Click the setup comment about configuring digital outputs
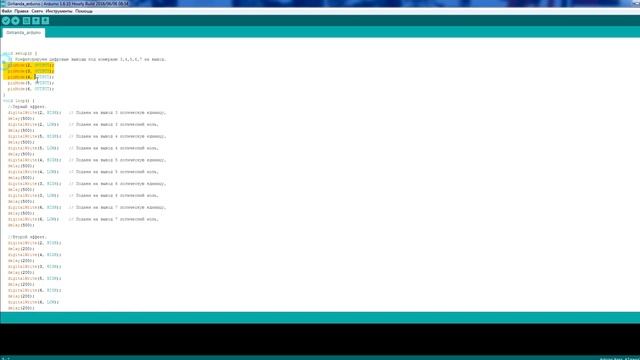The height and width of the screenshot is (360, 640). point(87,59)
